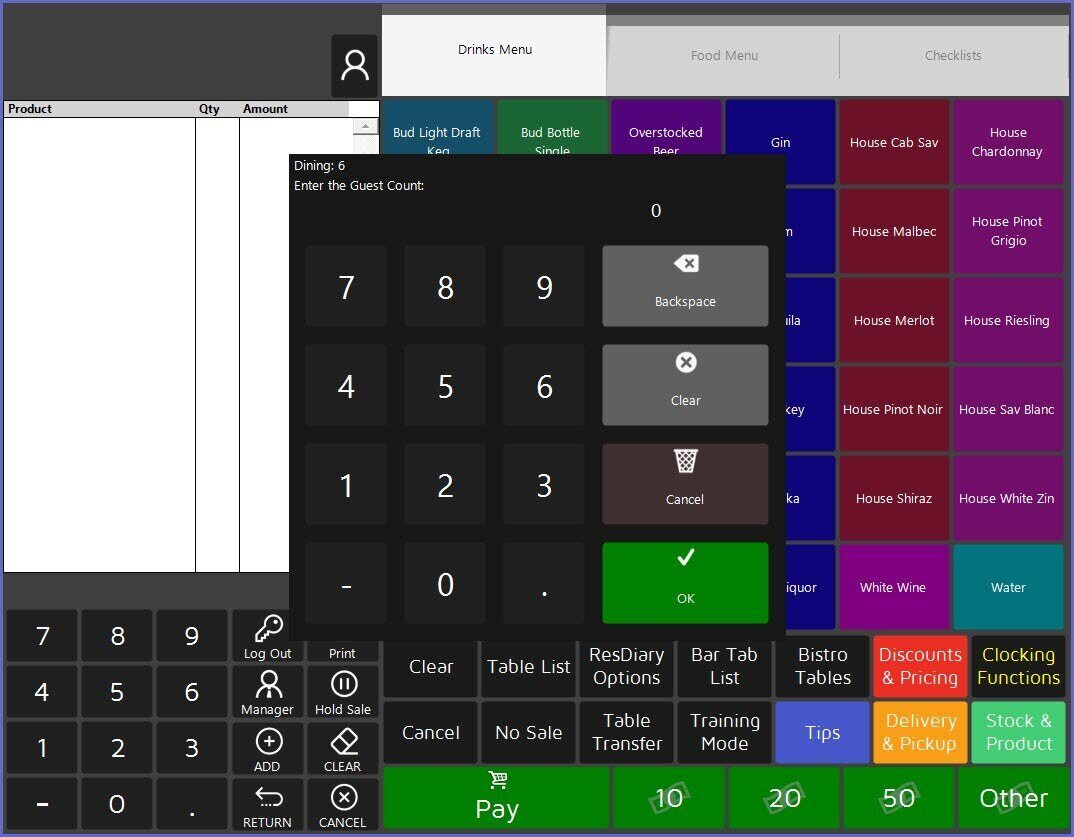
Task: Open Training Mode
Action: click(x=724, y=732)
